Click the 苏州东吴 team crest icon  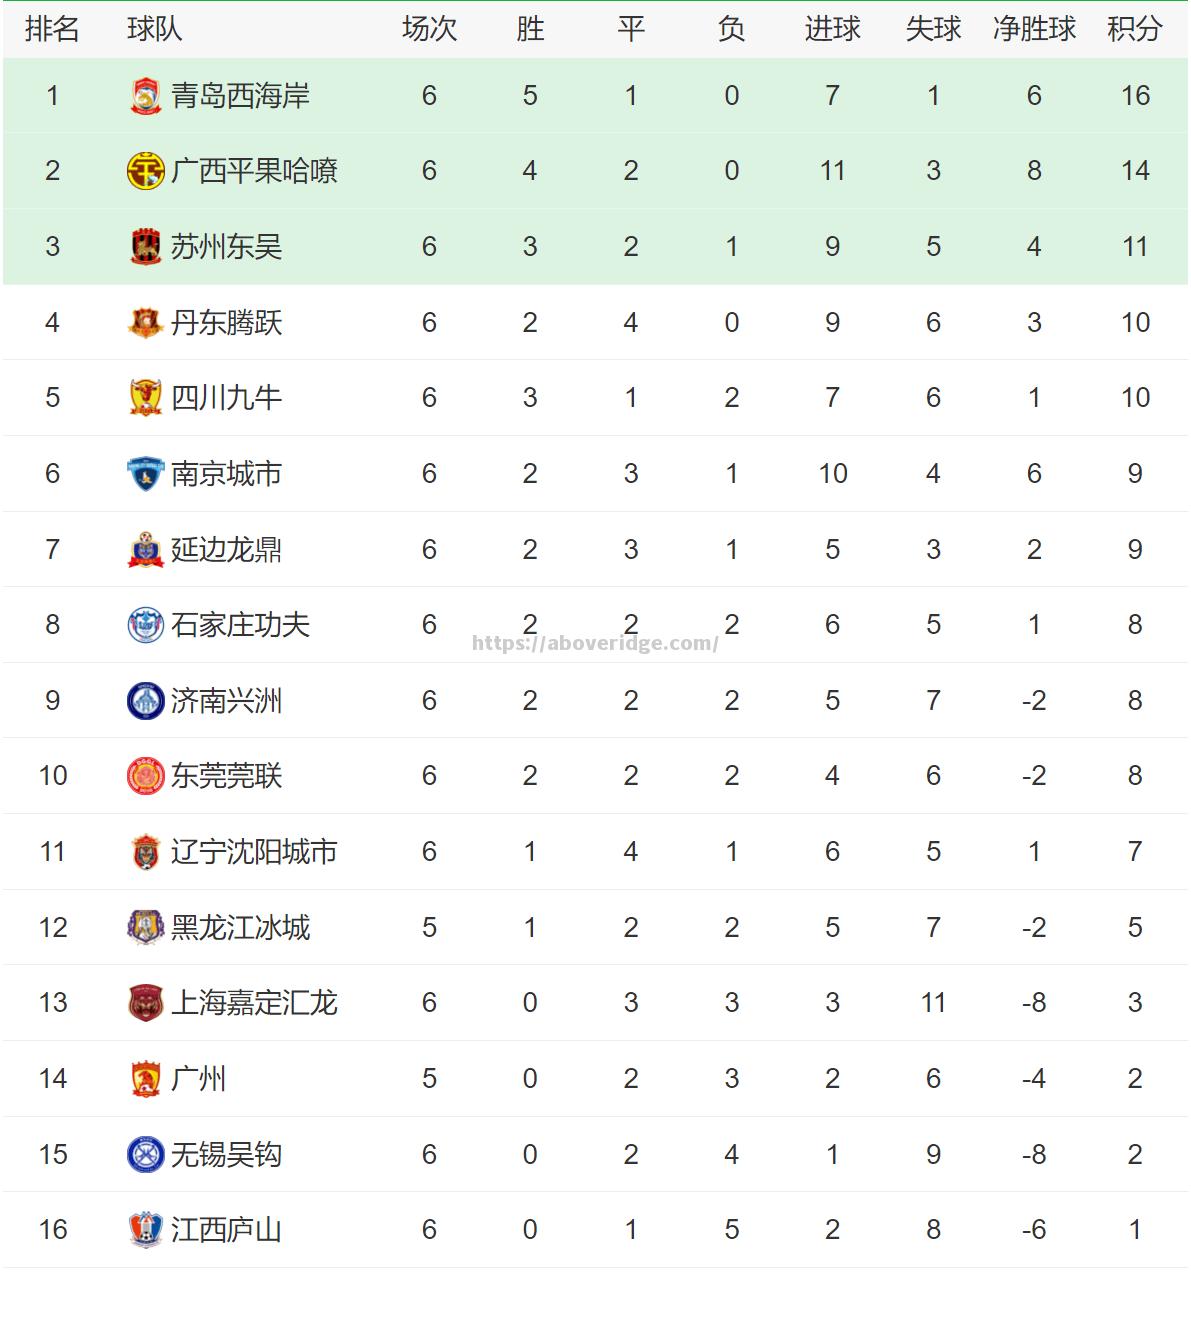146,247
